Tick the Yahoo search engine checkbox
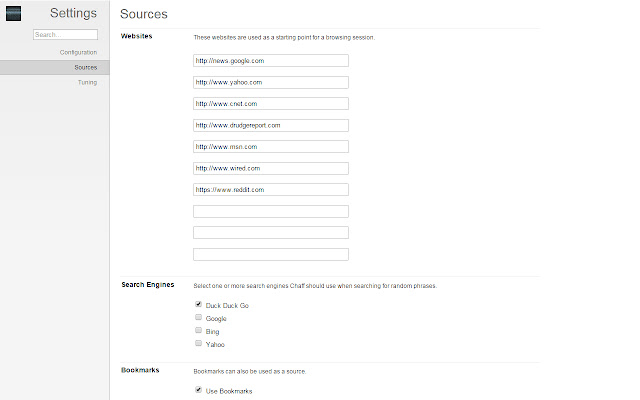 (x=199, y=343)
